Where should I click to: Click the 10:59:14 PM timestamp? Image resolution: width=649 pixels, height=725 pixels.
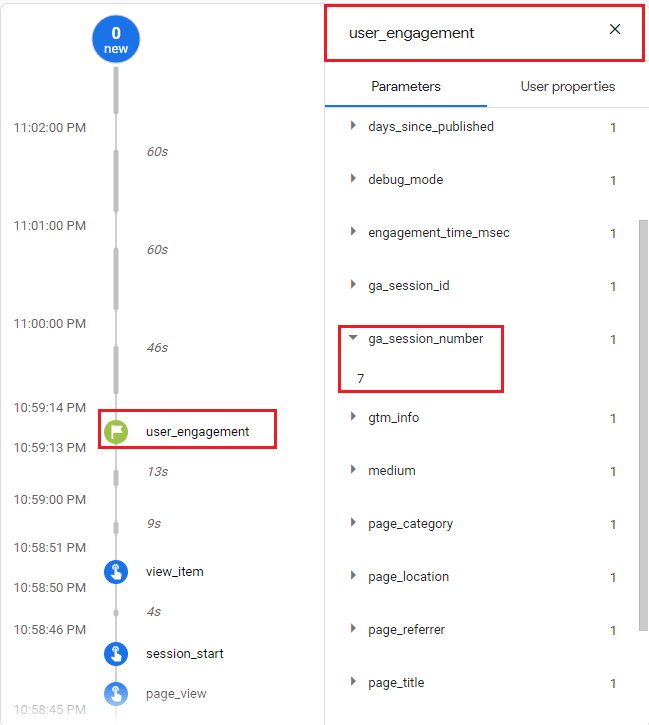point(50,408)
